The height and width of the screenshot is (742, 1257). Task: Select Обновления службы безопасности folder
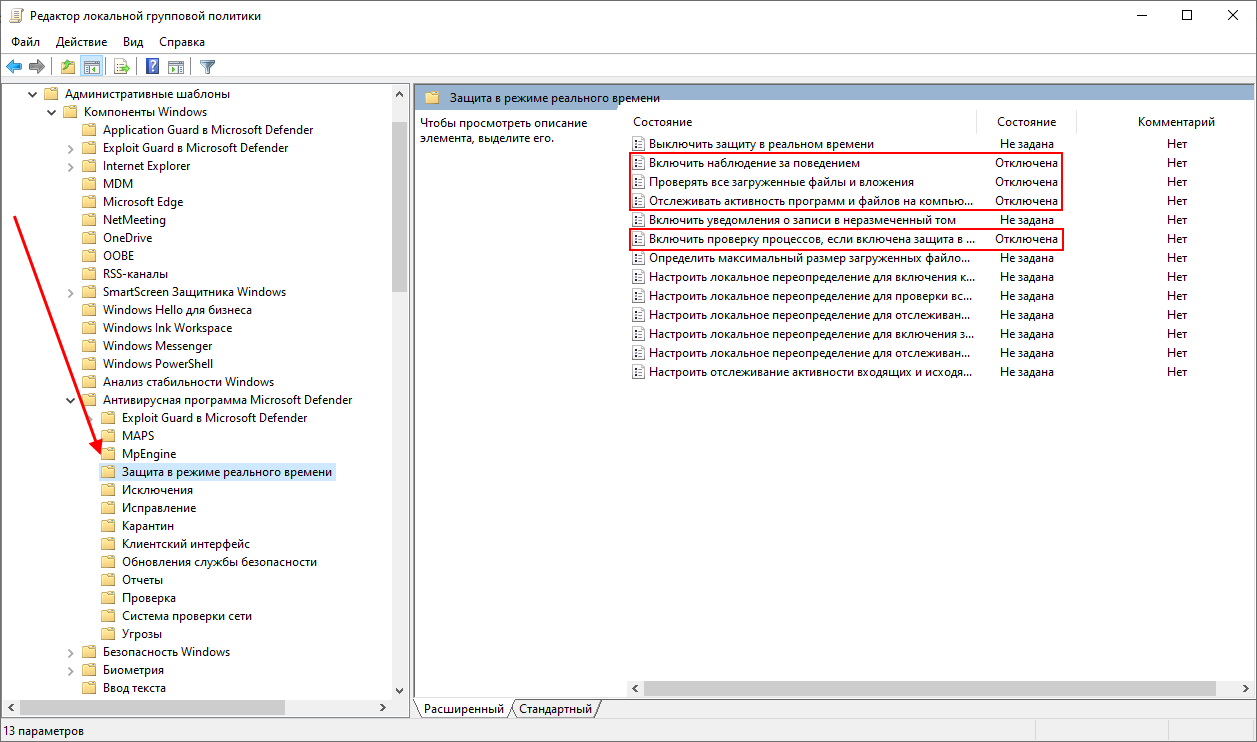[219, 562]
